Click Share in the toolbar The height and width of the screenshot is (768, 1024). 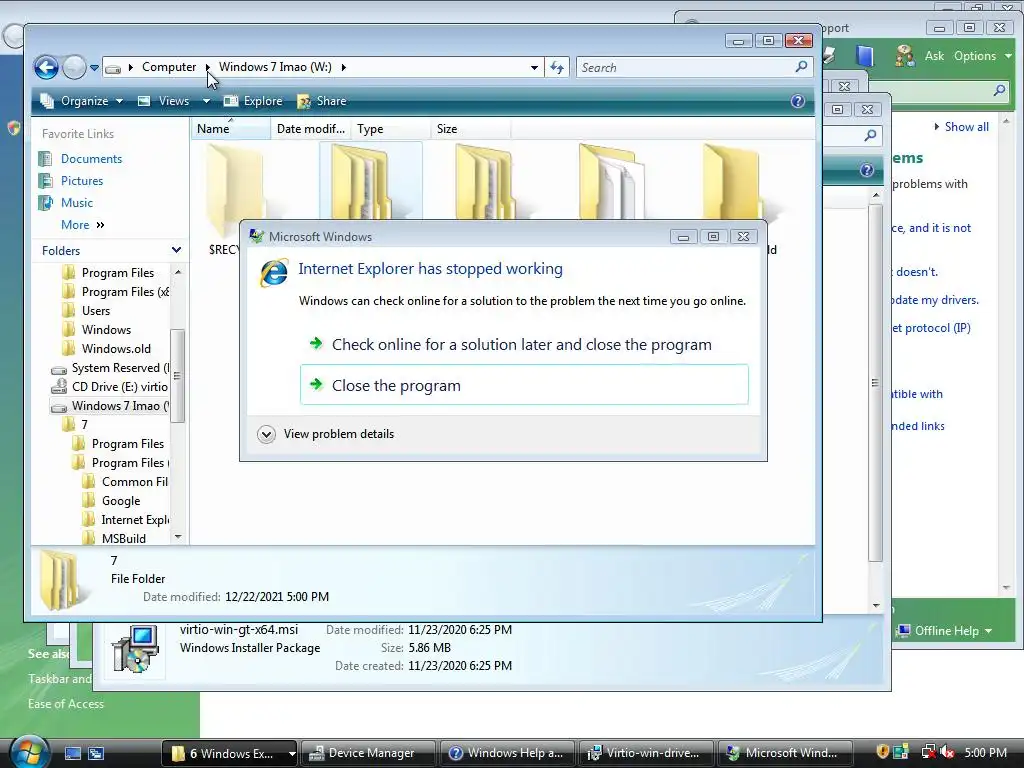coord(322,101)
